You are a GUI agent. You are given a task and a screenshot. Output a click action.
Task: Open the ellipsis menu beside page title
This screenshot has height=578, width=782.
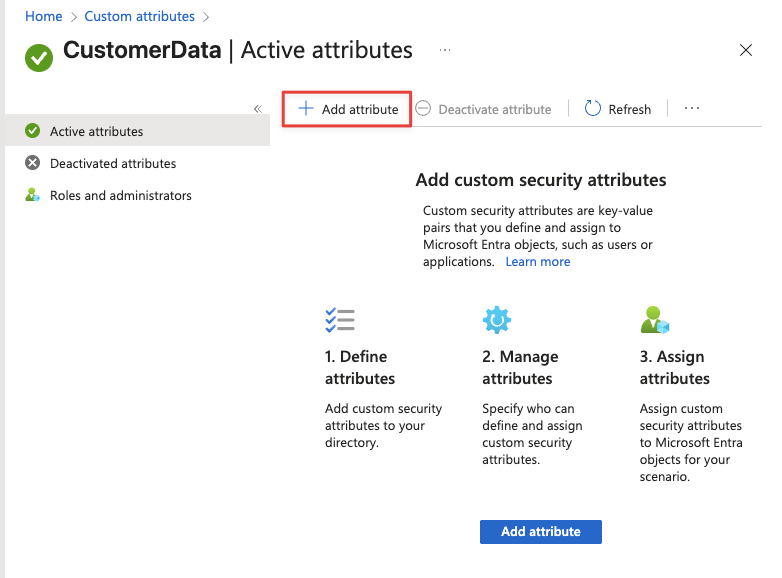[x=445, y=50]
